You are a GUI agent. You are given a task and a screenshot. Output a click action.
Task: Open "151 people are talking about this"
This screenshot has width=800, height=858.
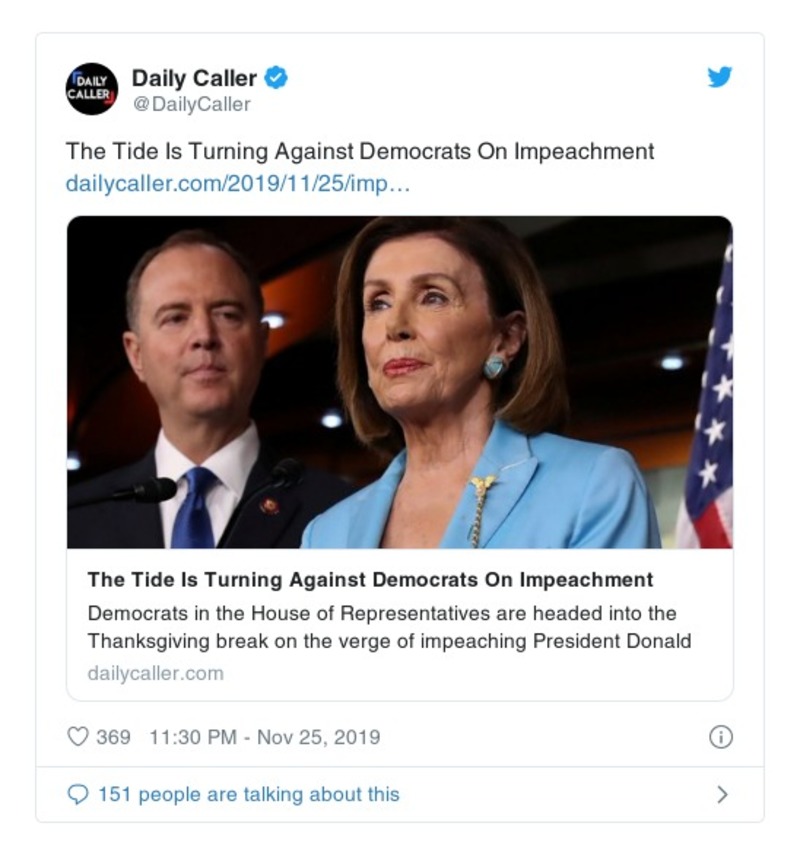[x=249, y=795]
